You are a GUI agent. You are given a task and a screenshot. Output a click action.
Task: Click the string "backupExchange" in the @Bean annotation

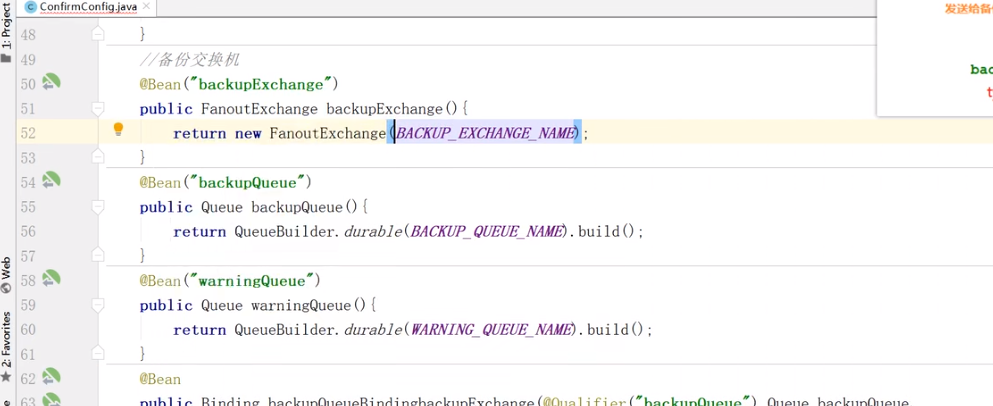261,84
